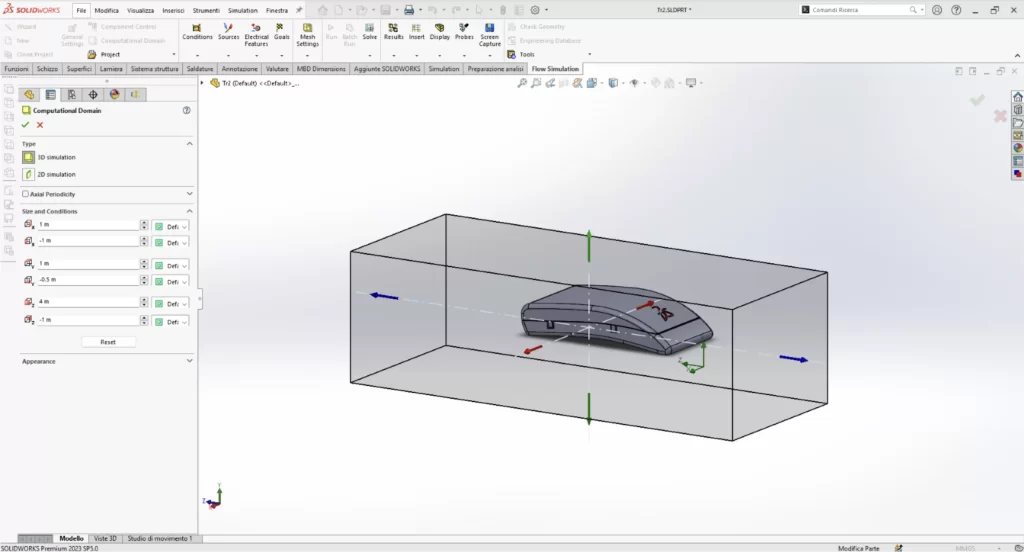The width and height of the screenshot is (1024, 552).
Task: Open the Appearances color wheel task pane
Action: [x=1018, y=148]
